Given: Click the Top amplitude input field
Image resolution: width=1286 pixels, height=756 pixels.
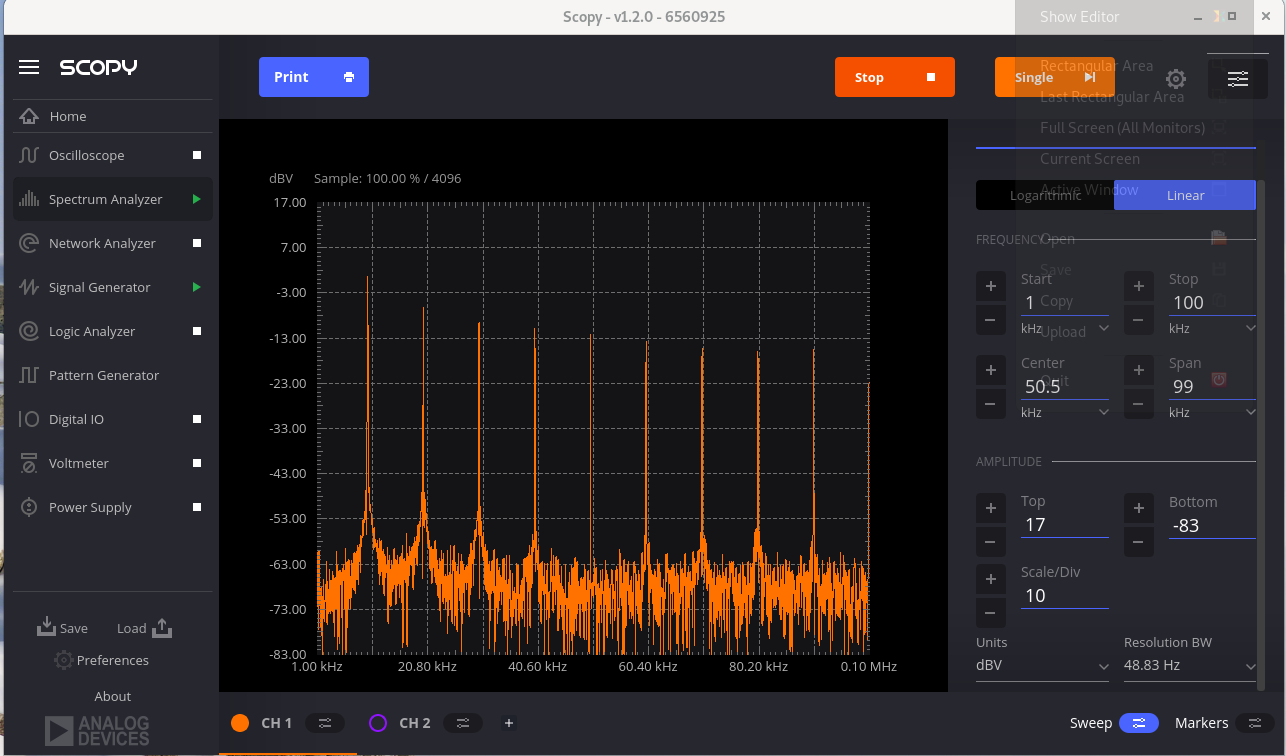Looking at the screenshot, I should (1065, 524).
